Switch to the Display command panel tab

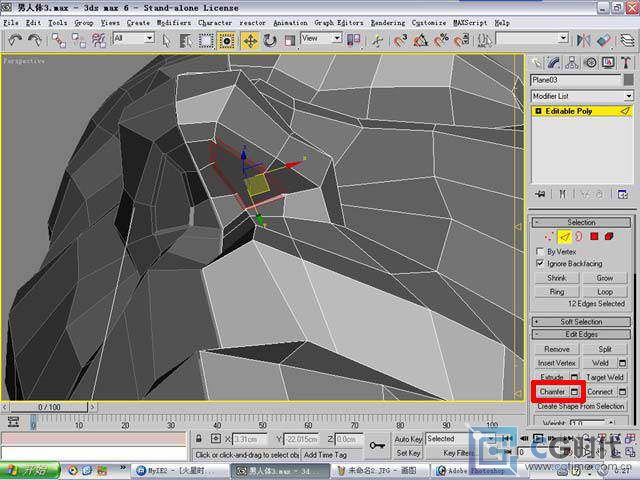point(608,63)
